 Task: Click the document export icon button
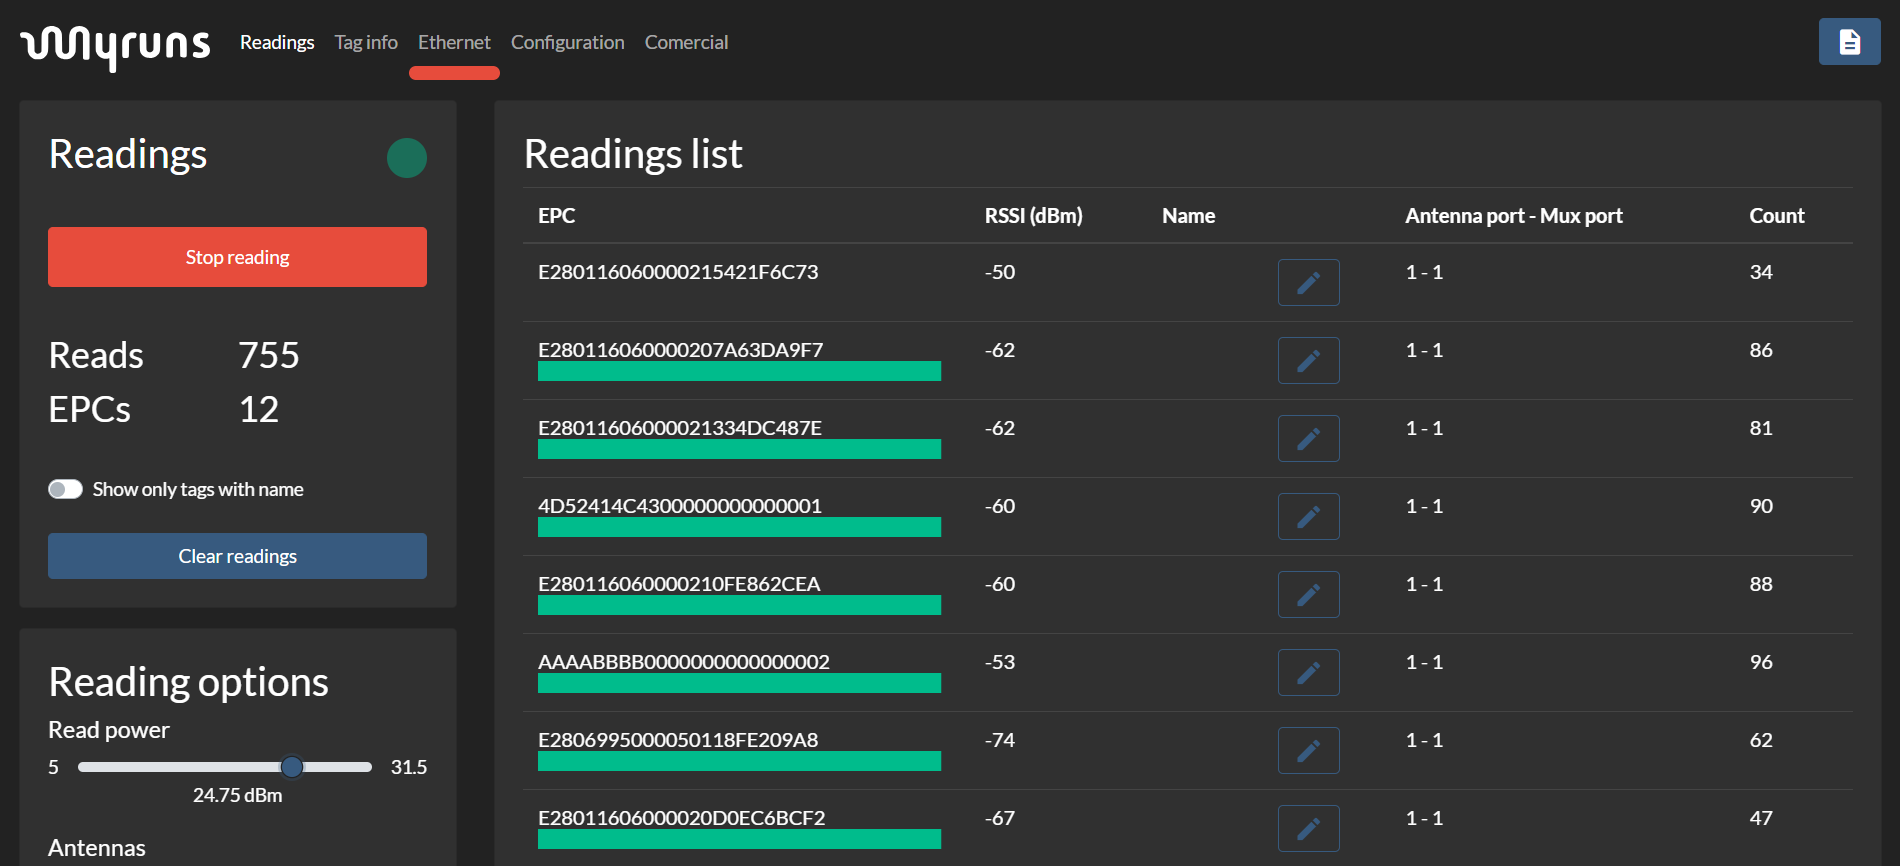point(1849,42)
